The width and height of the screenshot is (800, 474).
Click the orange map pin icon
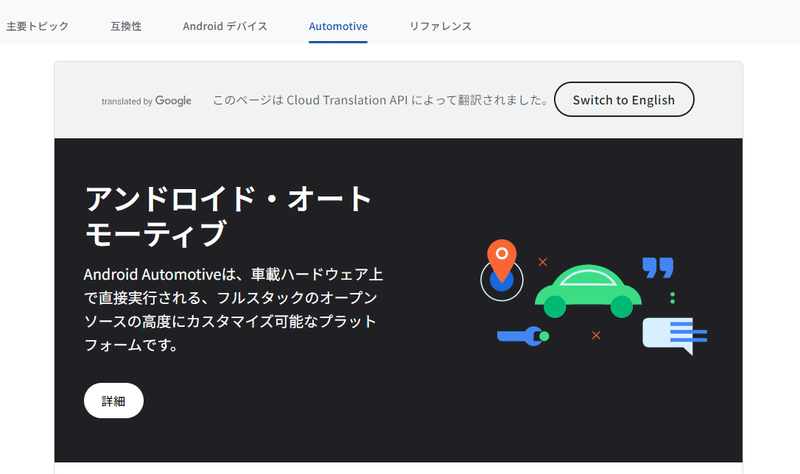point(502,260)
